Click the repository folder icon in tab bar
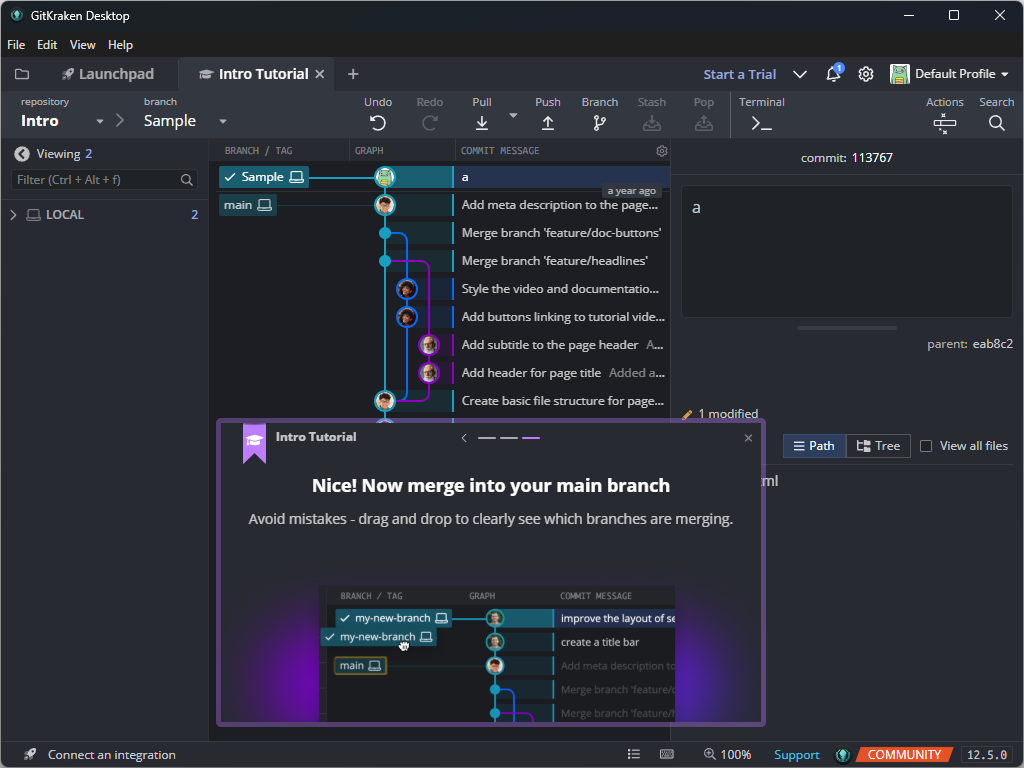This screenshot has height=768, width=1024. pyautogui.click(x=22, y=74)
